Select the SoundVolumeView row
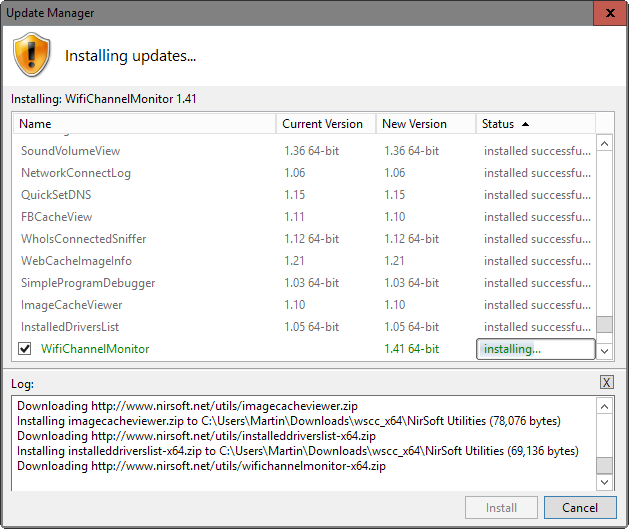The image size is (629, 529). [305, 151]
